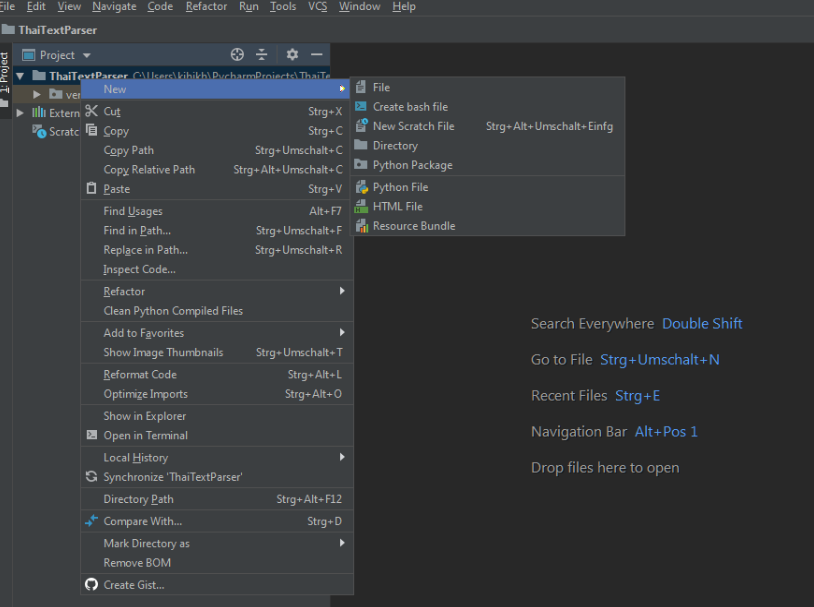Screen dimensions: 814x607
Task: Click the Directory folder icon in submenu
Action: click(361, 145)
